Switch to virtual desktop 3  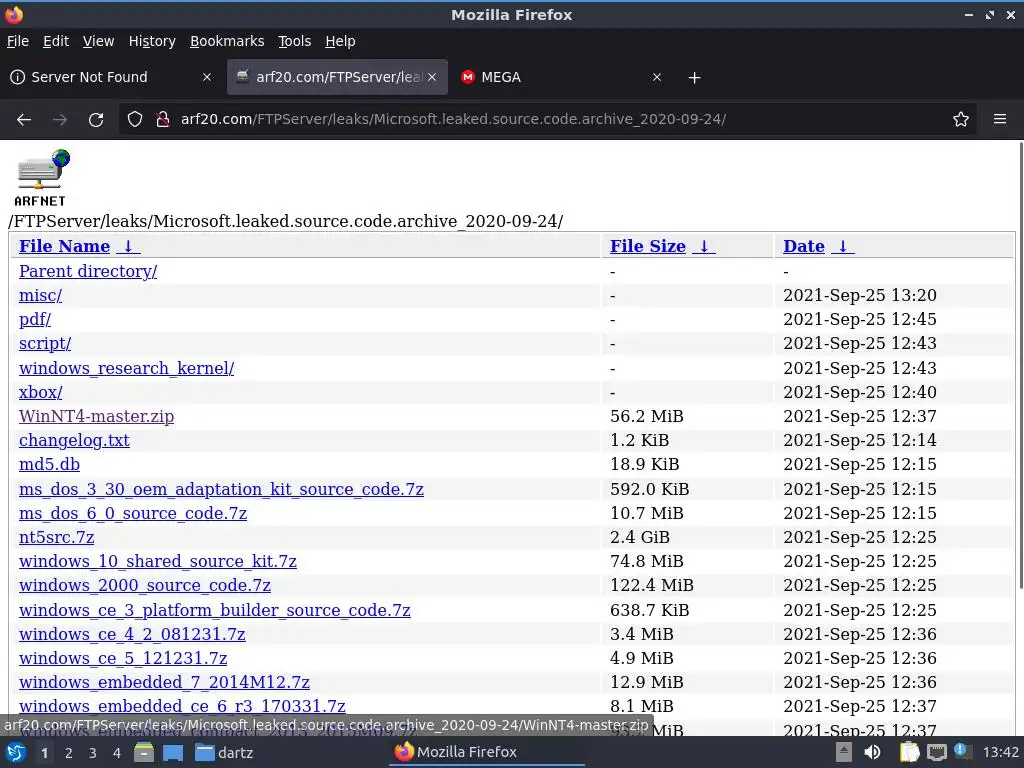pyautogui.click(x=93, y=753)
